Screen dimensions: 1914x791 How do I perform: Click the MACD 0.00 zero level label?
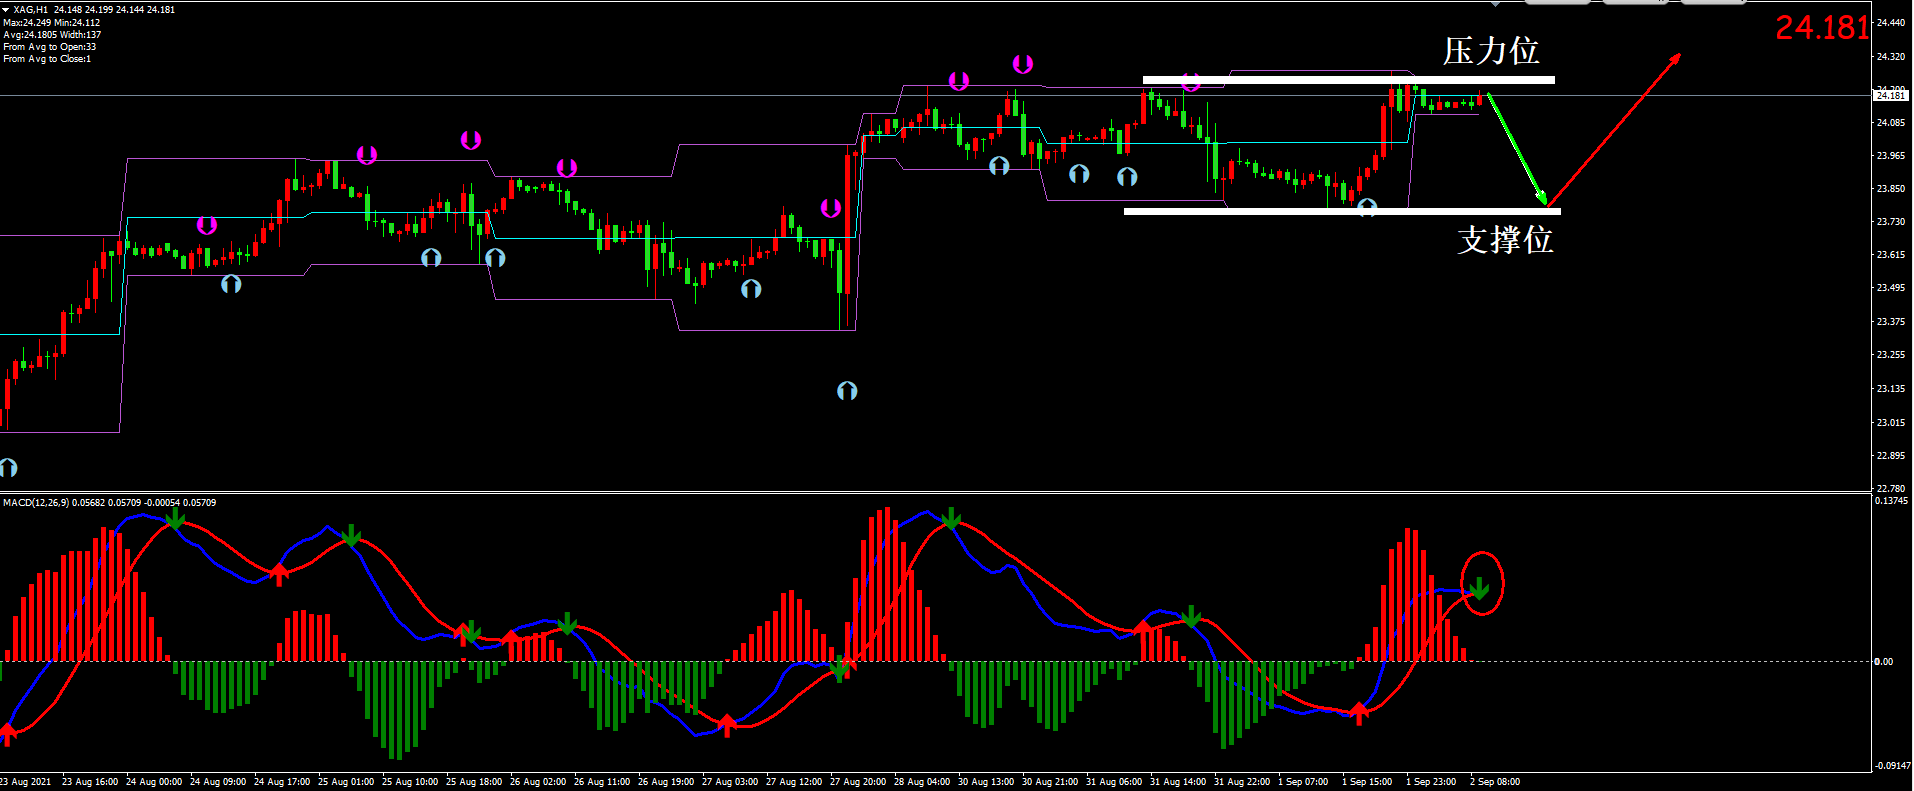pos(1883,661)
